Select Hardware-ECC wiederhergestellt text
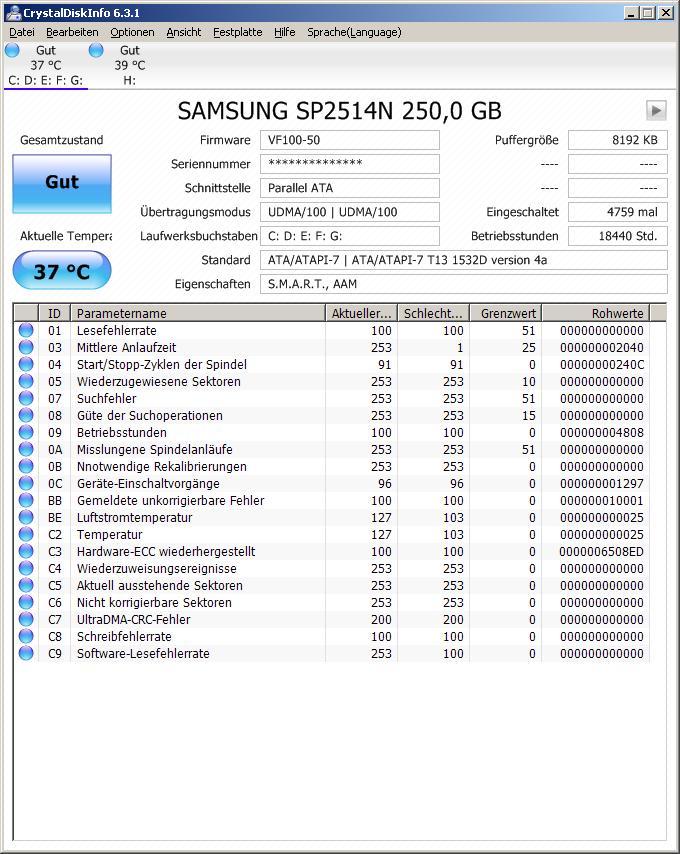This screenshot has height=854, width=680. tap(166, 551)
